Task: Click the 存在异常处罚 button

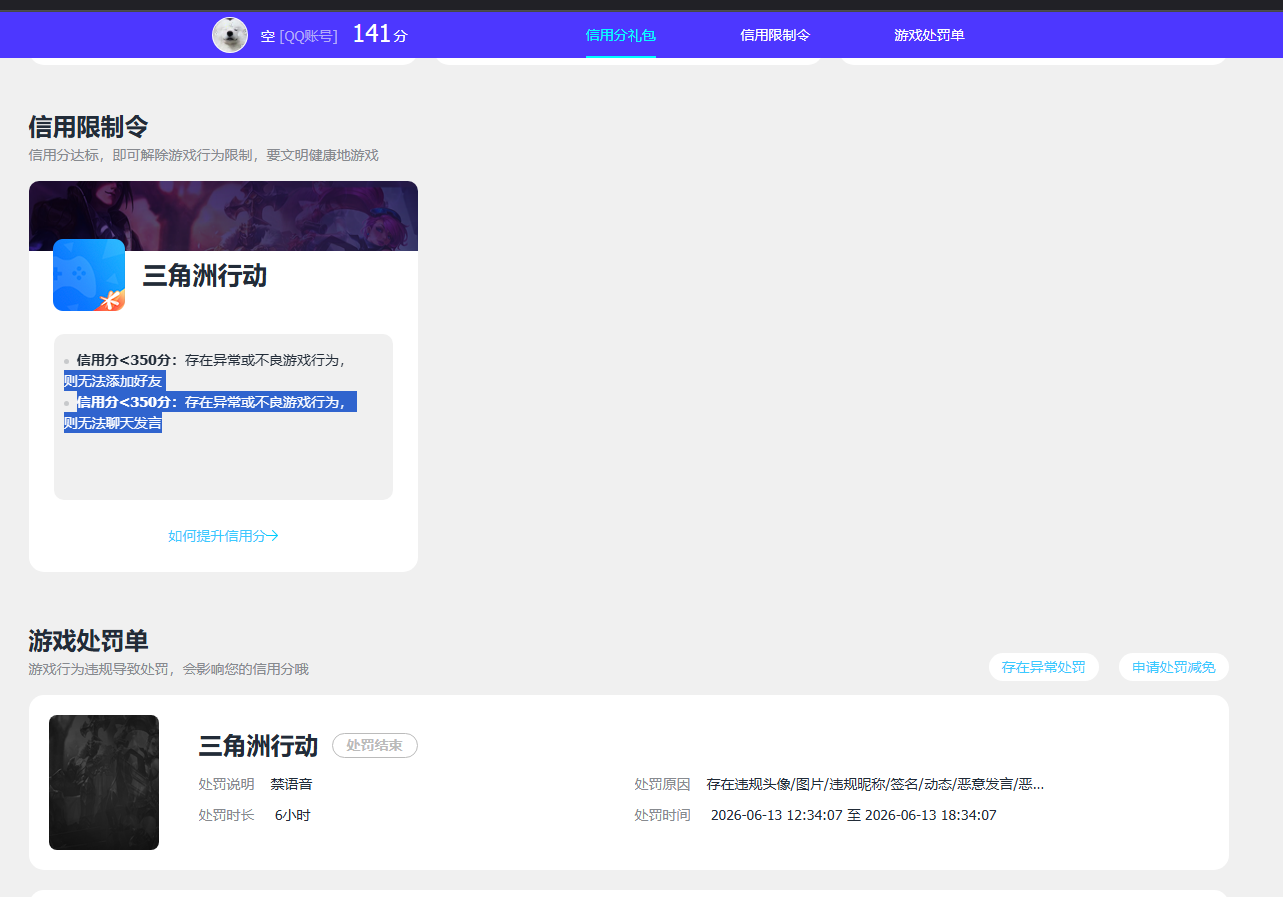Action: 1043,667
